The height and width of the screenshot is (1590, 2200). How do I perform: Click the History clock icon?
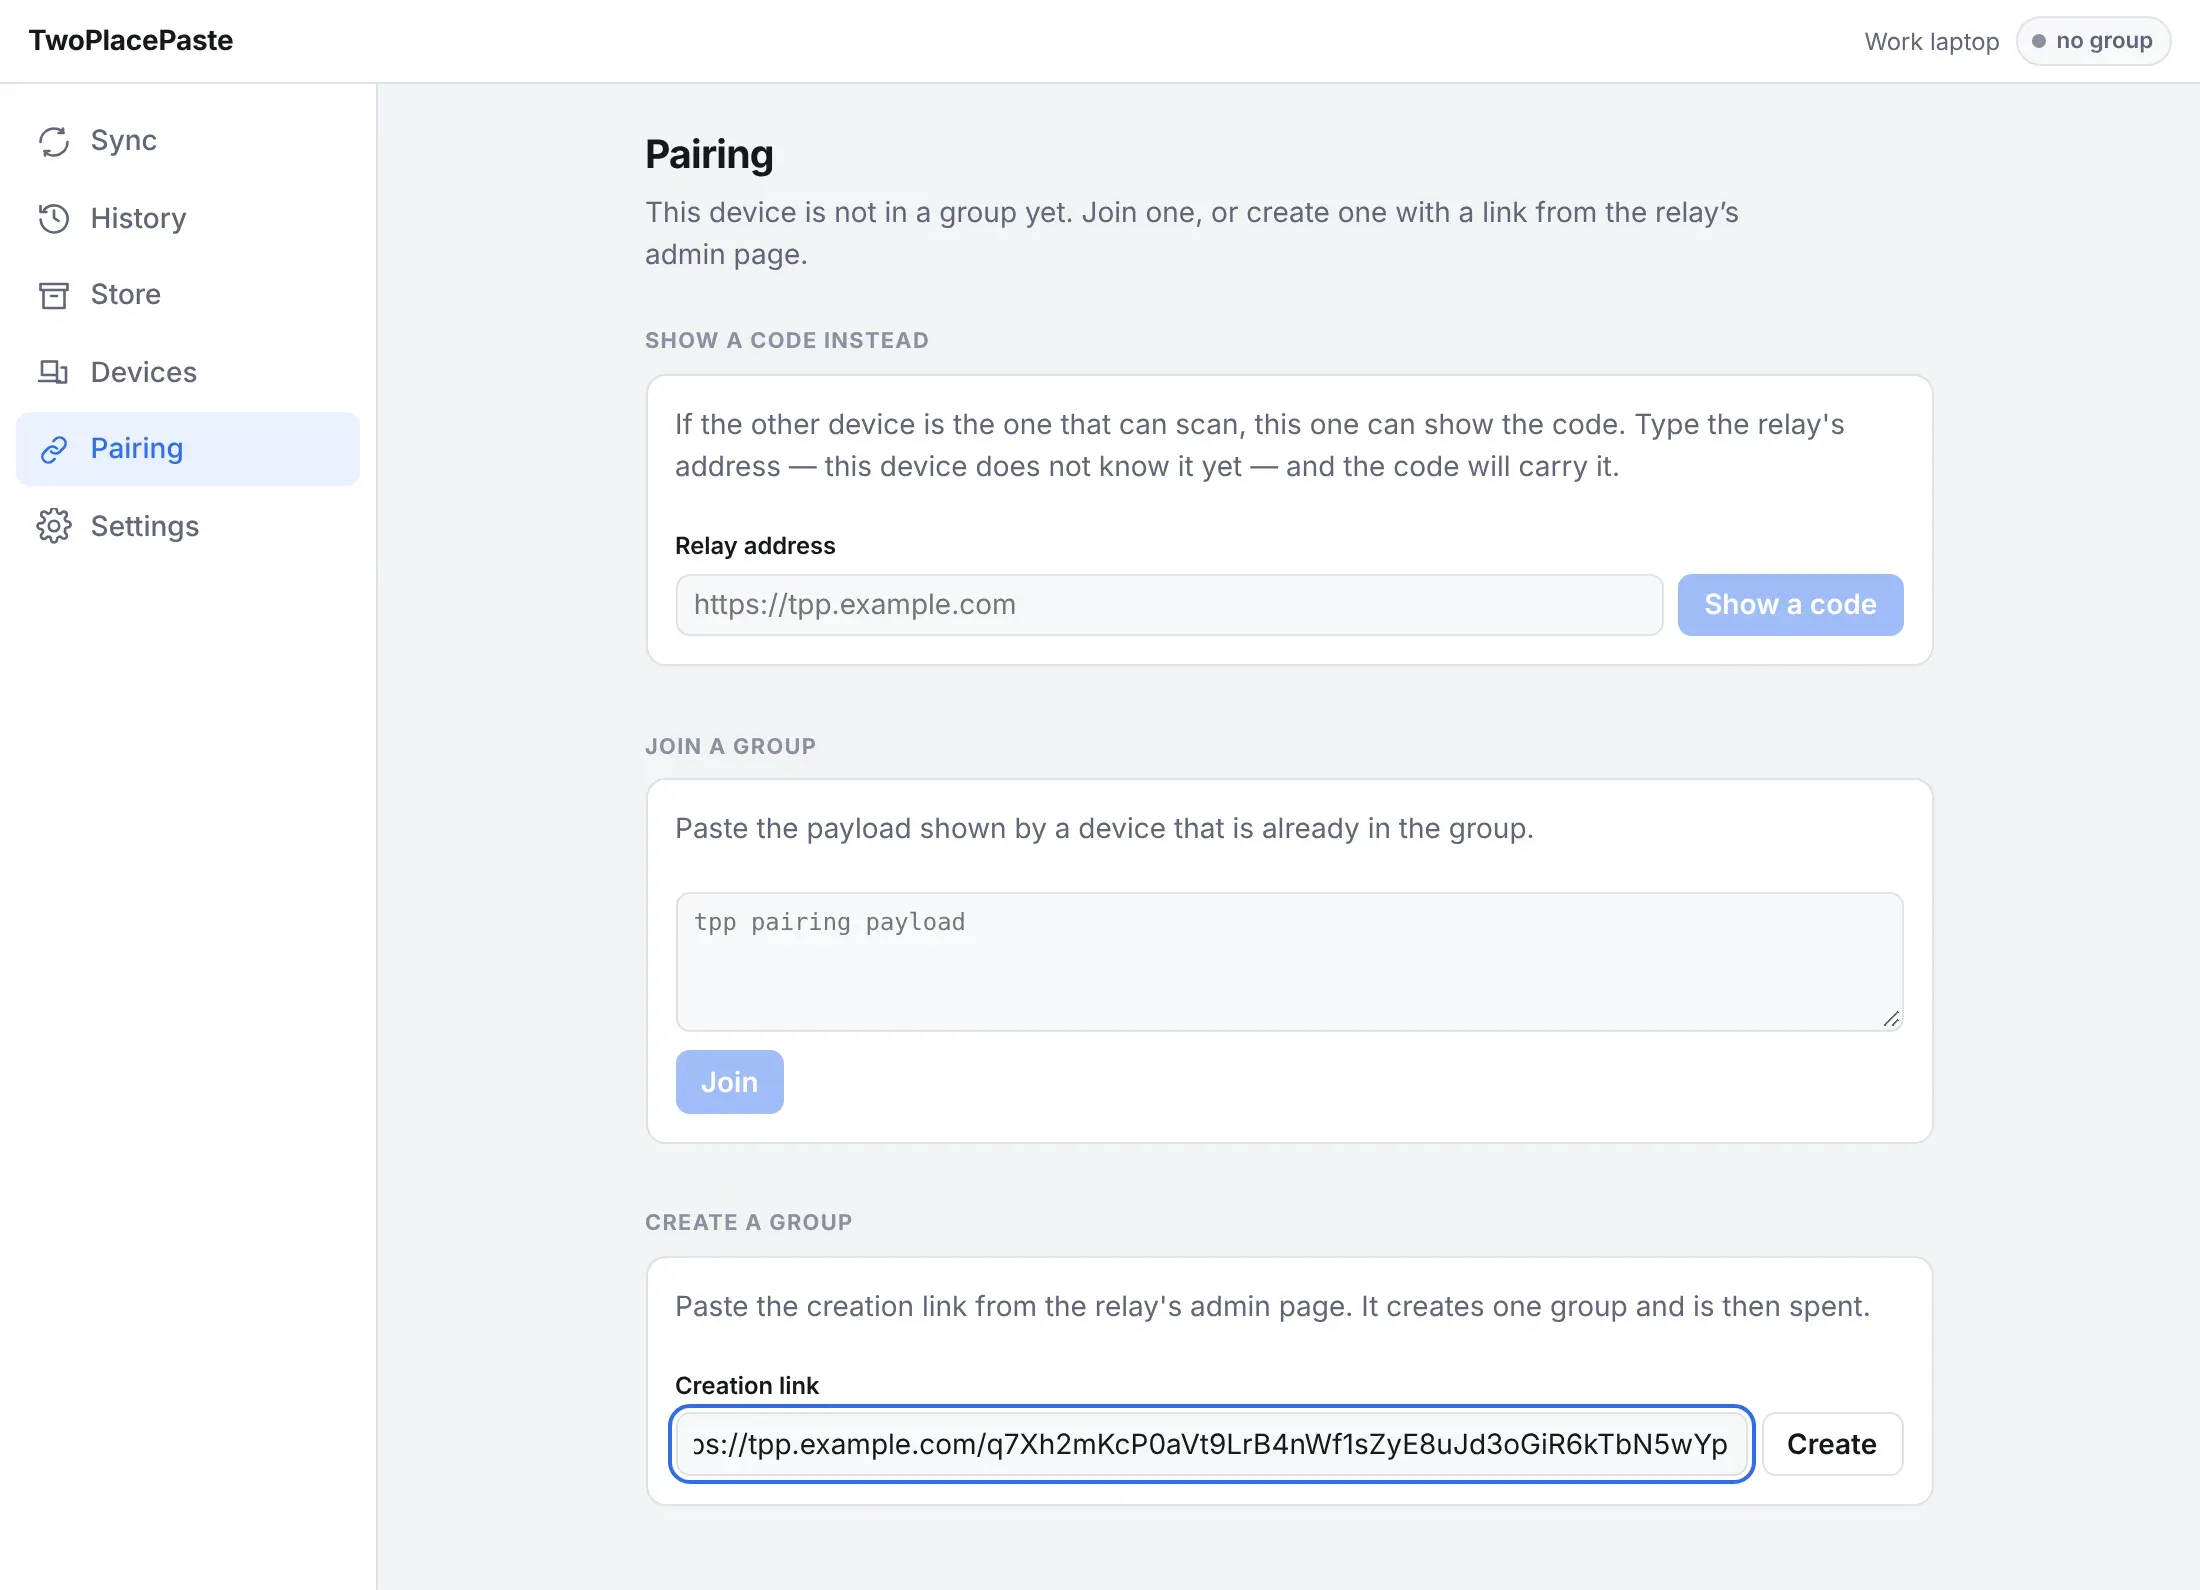pos(54,218)
